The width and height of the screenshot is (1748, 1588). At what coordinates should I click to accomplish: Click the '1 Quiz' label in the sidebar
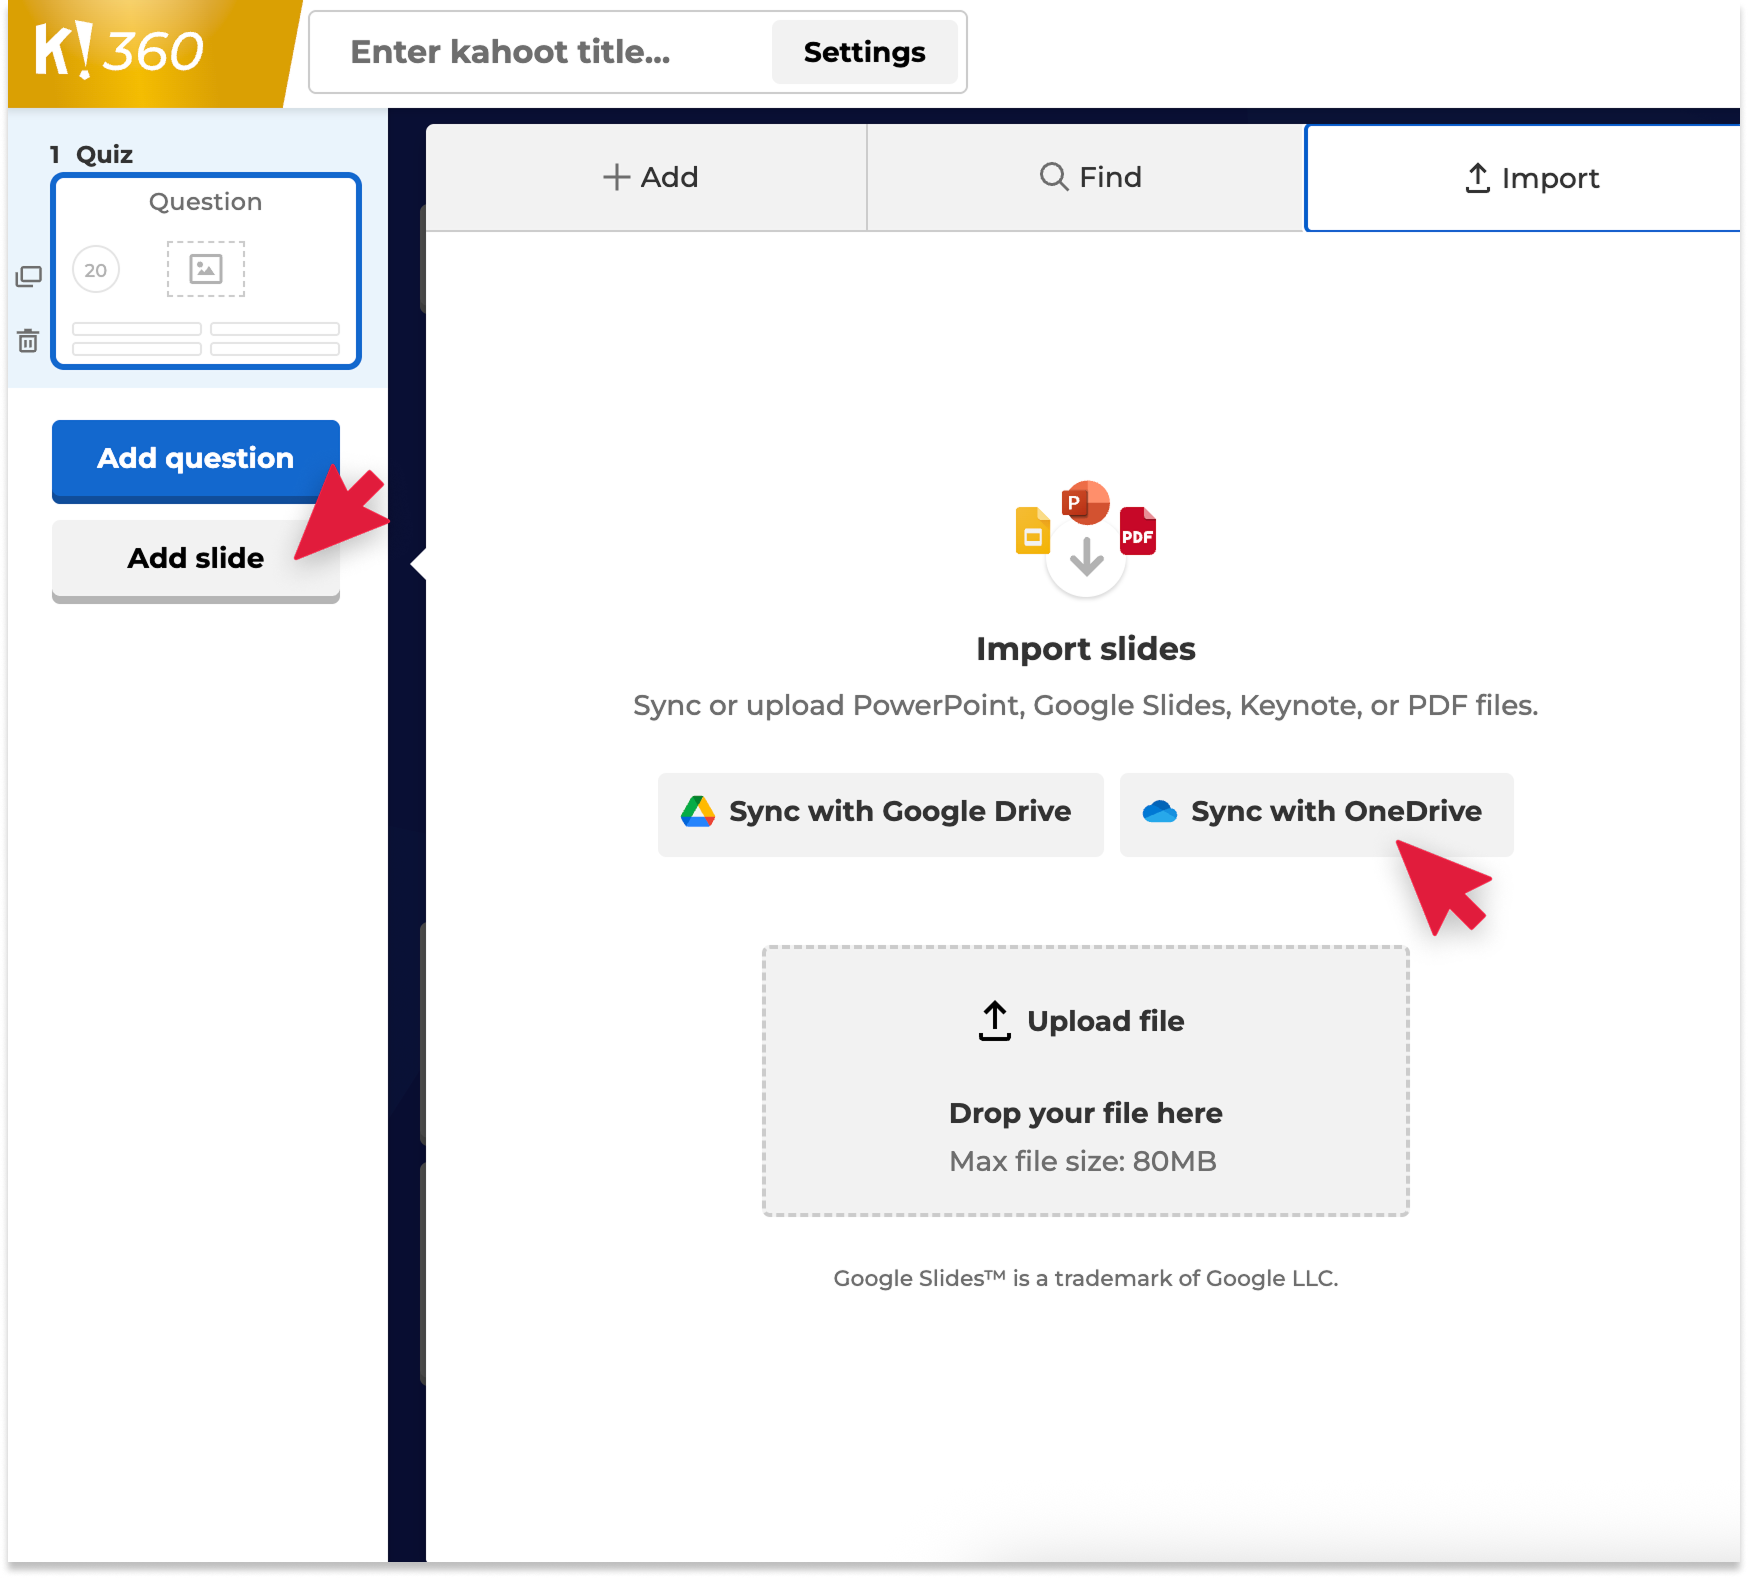91,155
